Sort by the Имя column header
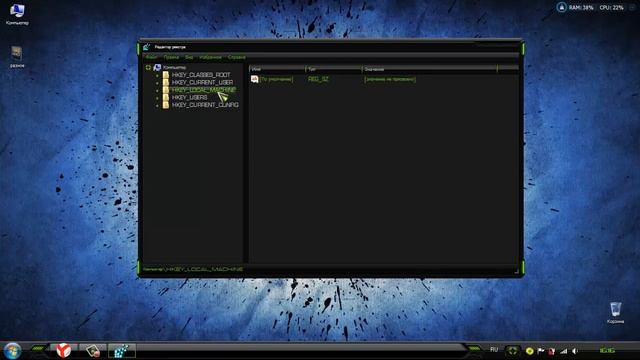Screen dimensions: 640x360 tap(278, 69)
